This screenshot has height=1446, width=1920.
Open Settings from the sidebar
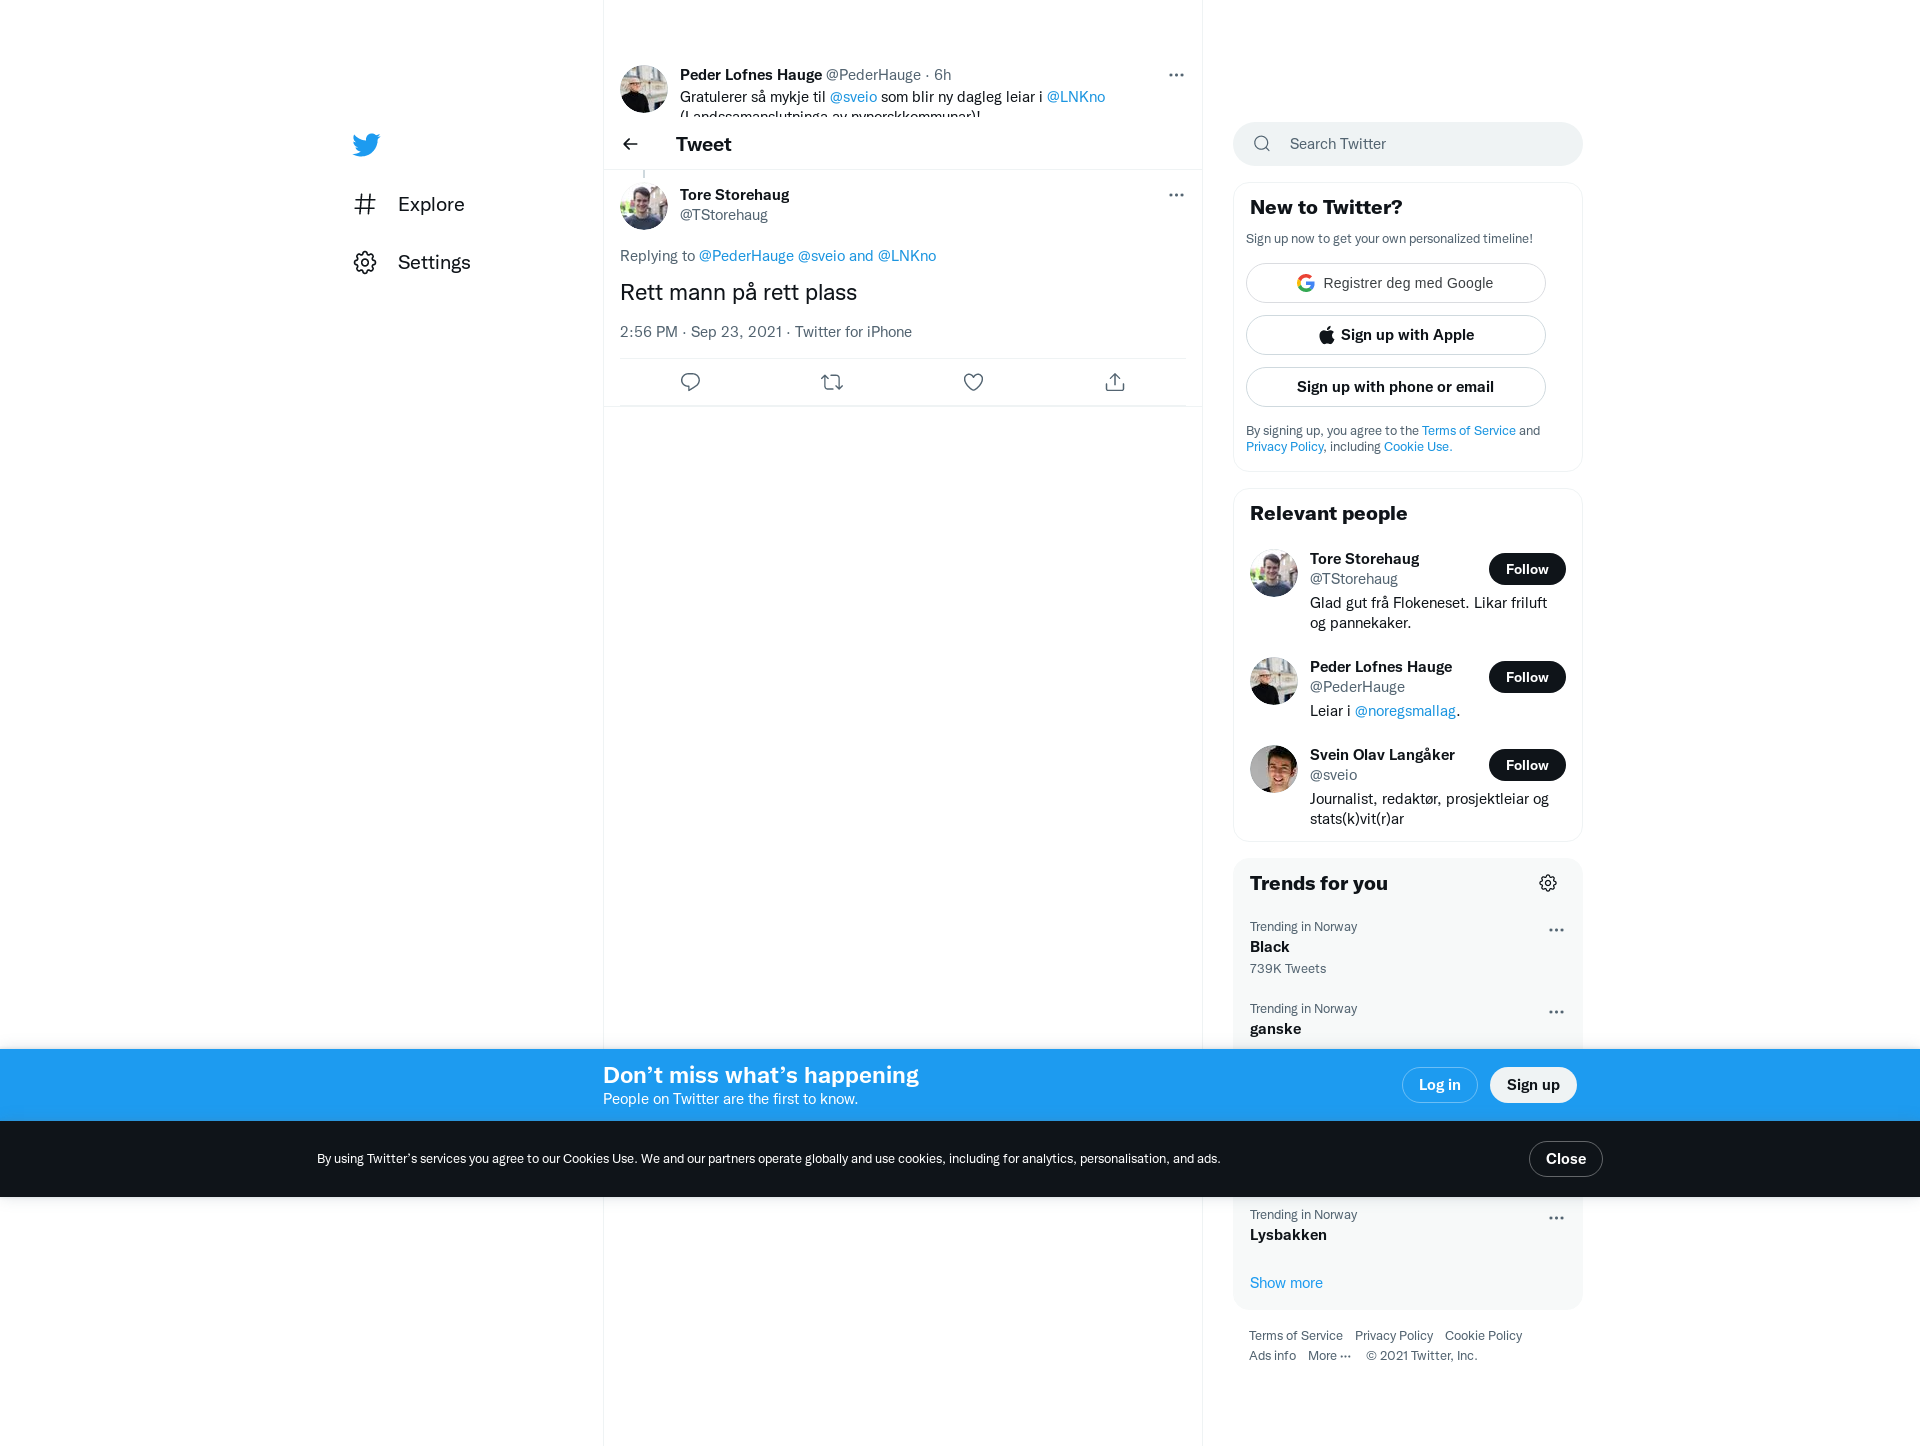(412, 262)
